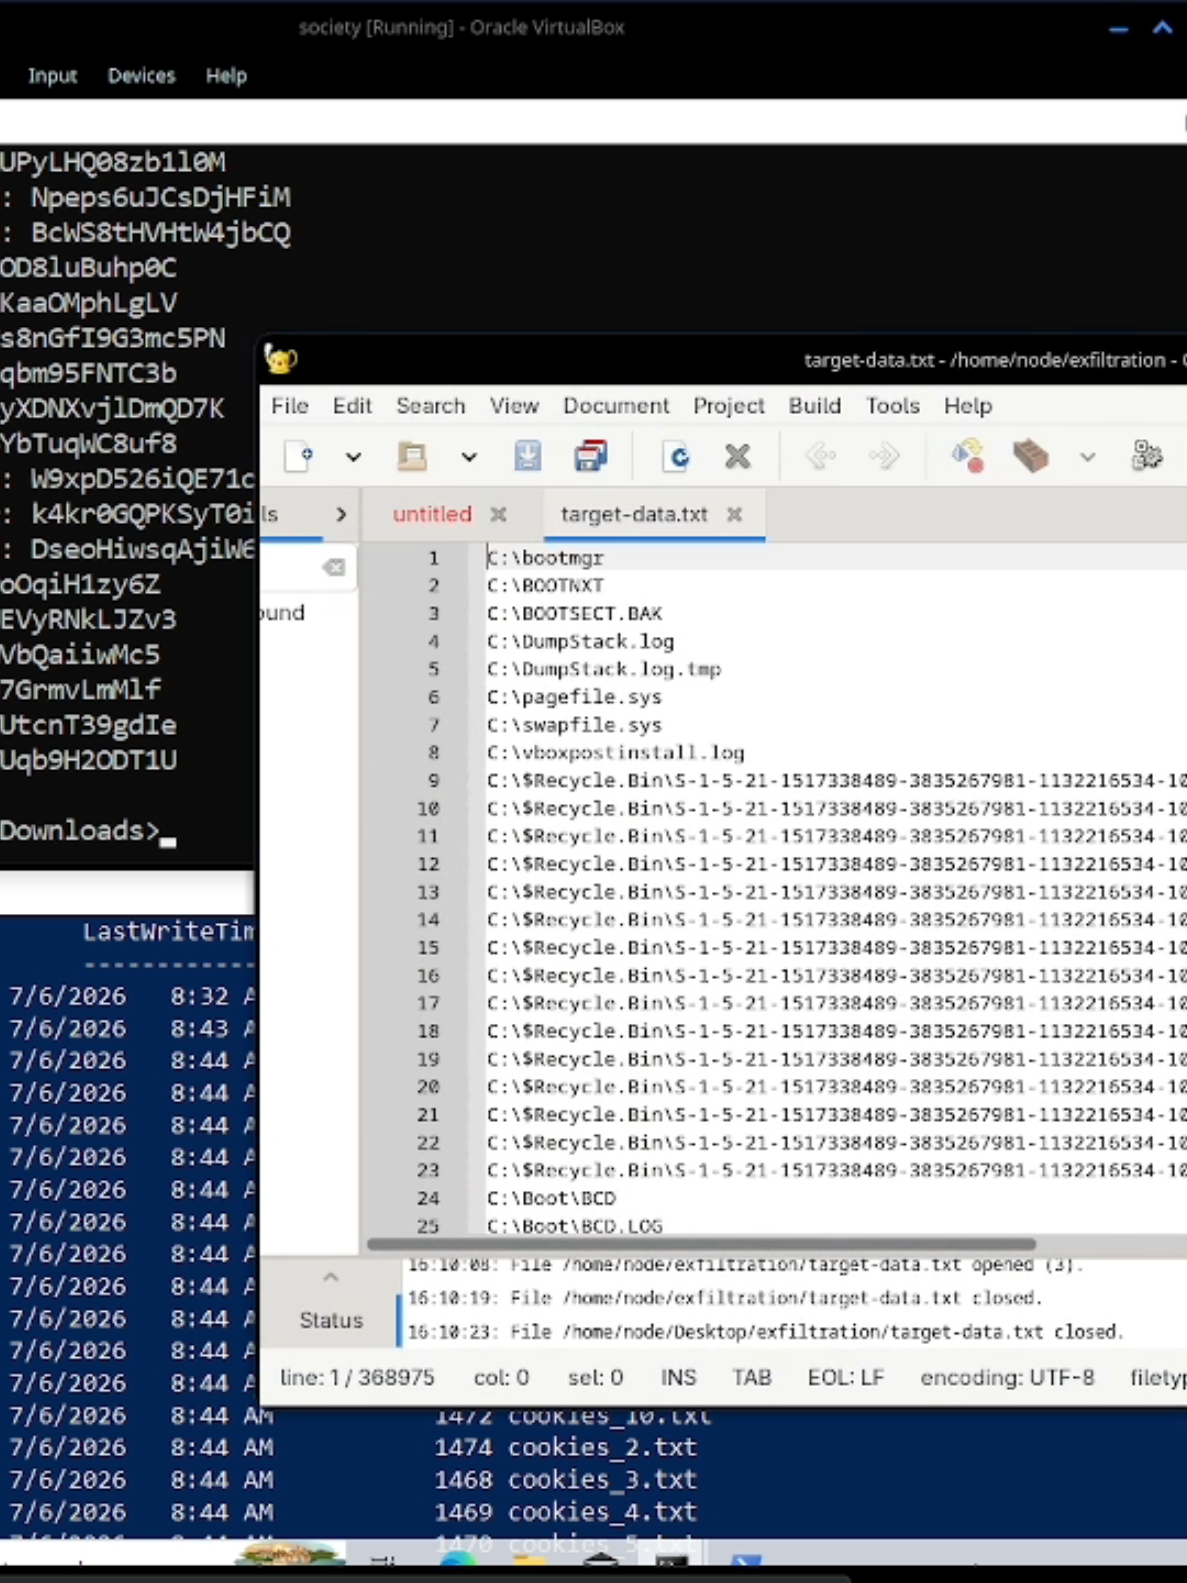Click the New file icon in Geany toolbar
This screenshot has width=1187, height=1583.
click(x=299, y=457)
